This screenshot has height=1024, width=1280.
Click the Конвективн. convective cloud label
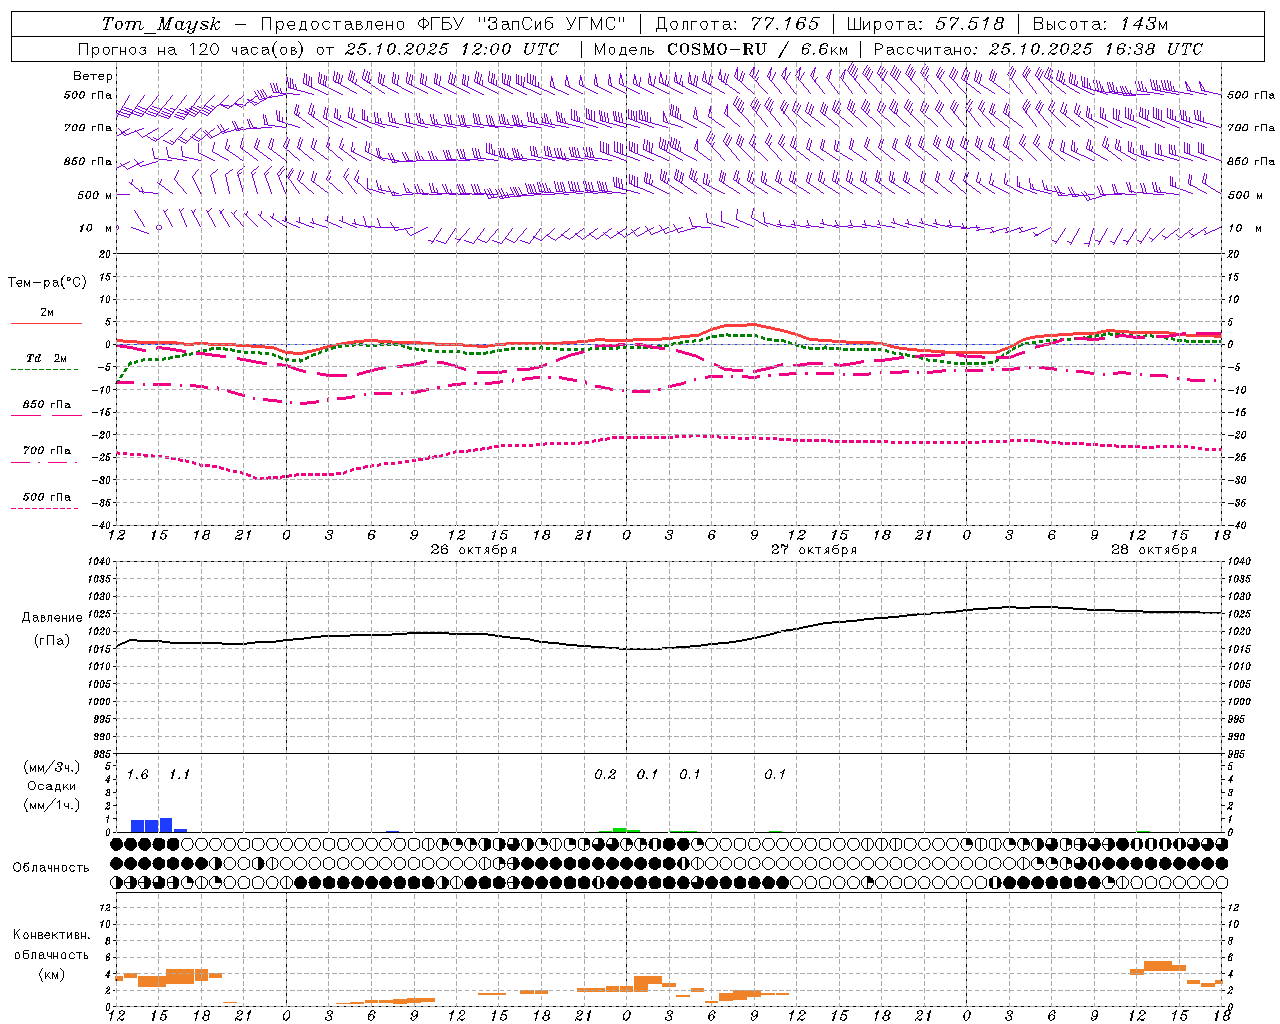click(x=51, y=935)
